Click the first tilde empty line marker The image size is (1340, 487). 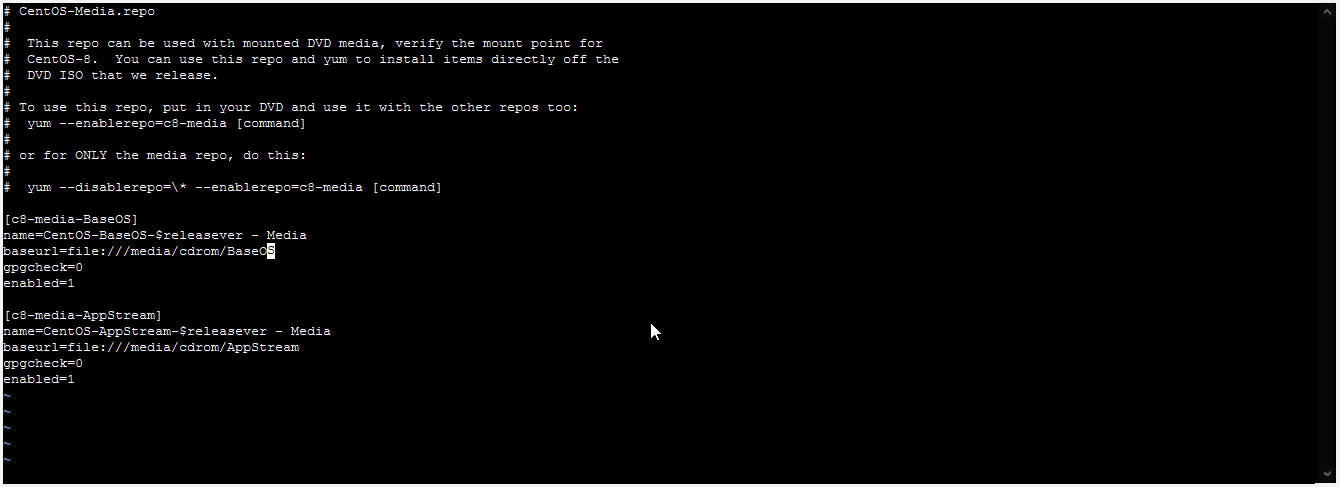[x=7, y=395]
